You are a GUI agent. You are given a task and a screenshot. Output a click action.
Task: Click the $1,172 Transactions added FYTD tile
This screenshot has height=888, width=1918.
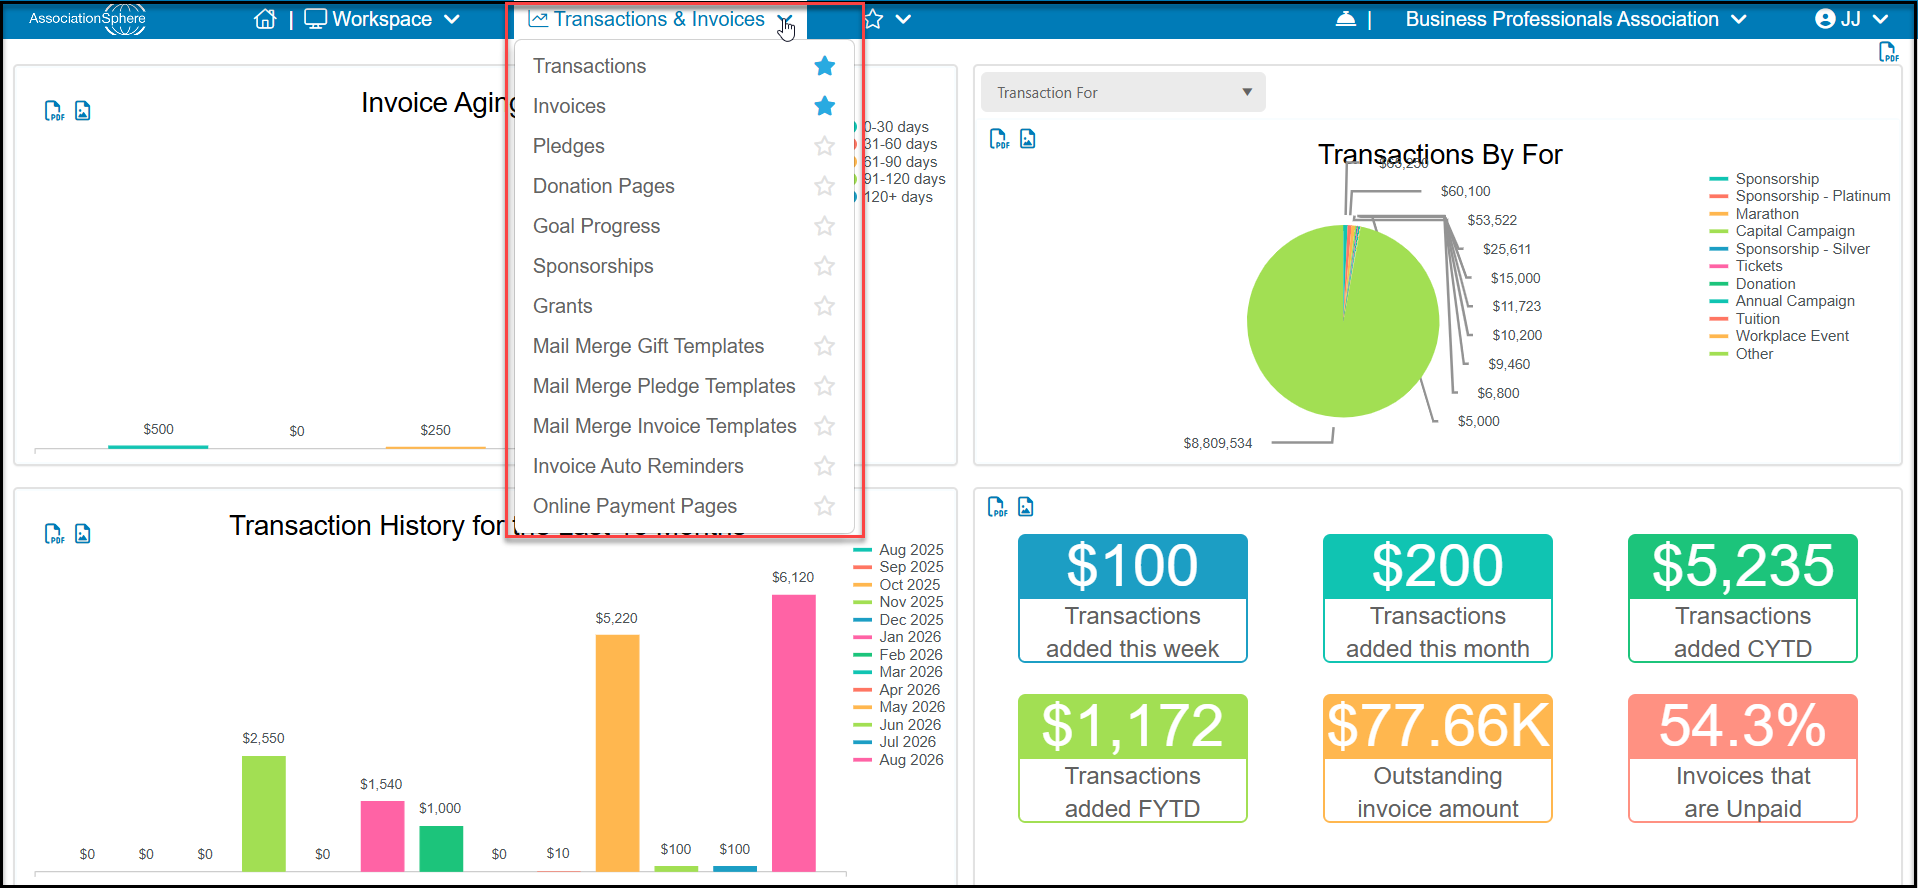pyautogui.click(x=1132, y=758)
